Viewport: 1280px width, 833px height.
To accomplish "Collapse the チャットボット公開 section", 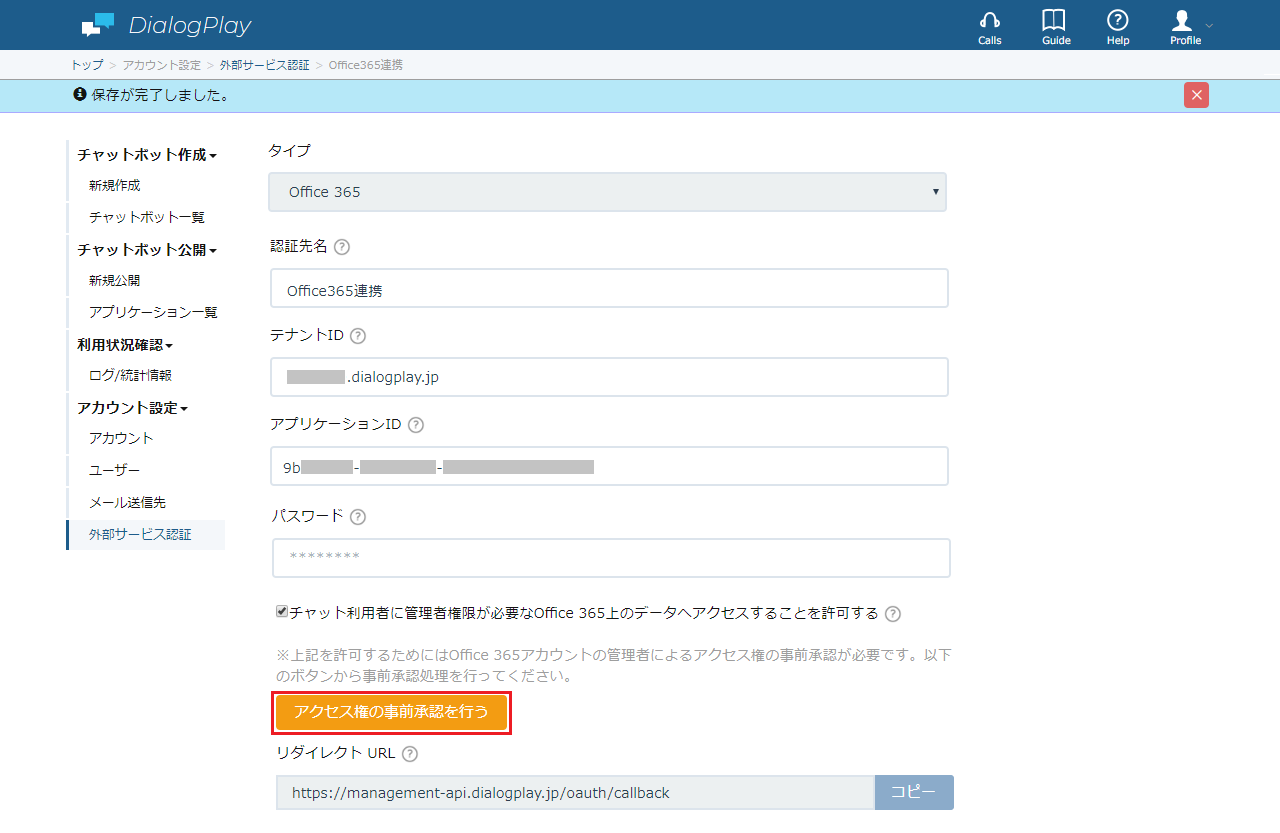I will (x=147, y=250).
